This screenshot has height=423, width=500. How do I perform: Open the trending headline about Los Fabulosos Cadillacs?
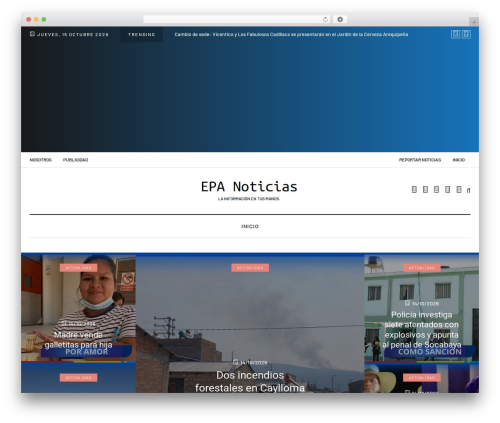pos(291,34)
